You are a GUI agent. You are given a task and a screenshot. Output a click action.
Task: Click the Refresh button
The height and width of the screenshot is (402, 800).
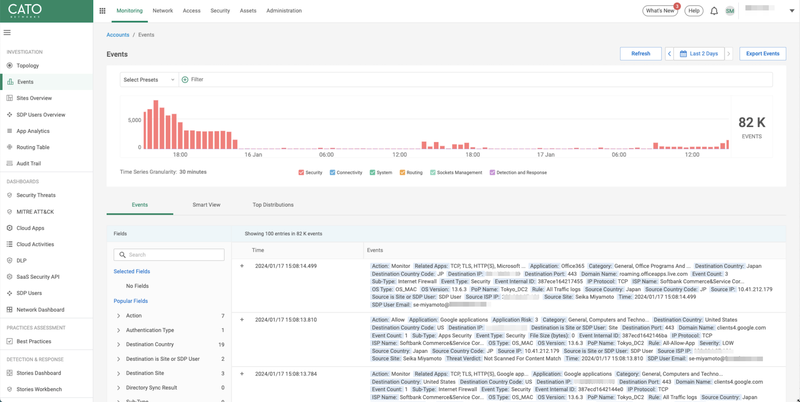(640, 54)
